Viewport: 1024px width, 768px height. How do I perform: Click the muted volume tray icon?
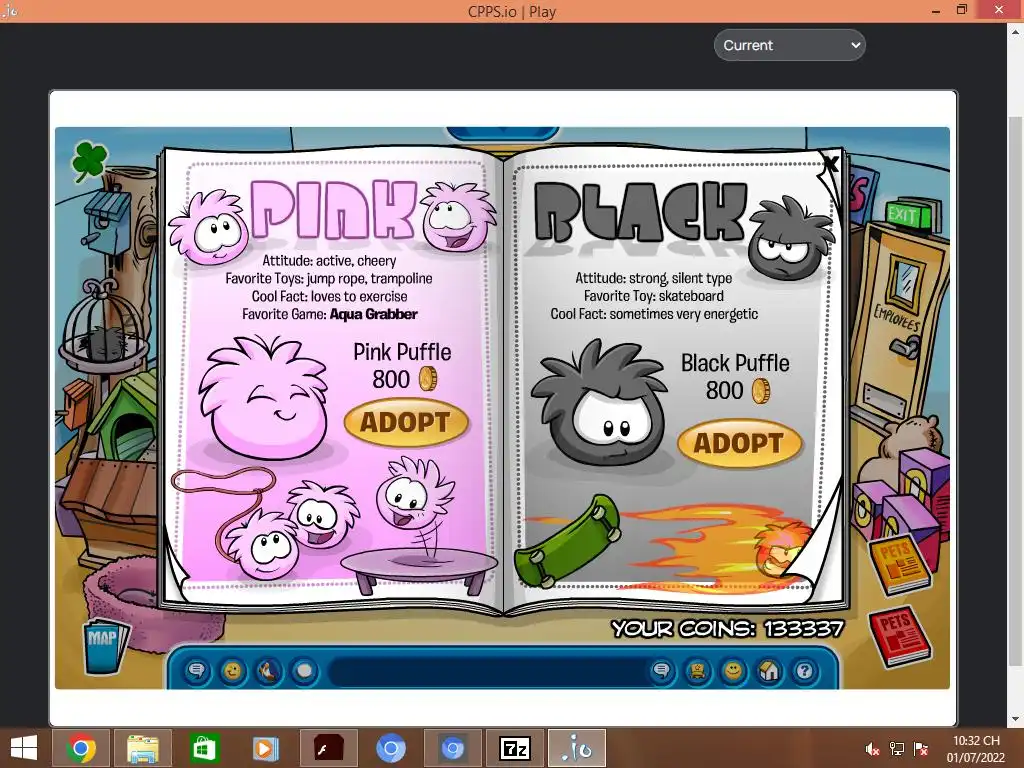871,749
